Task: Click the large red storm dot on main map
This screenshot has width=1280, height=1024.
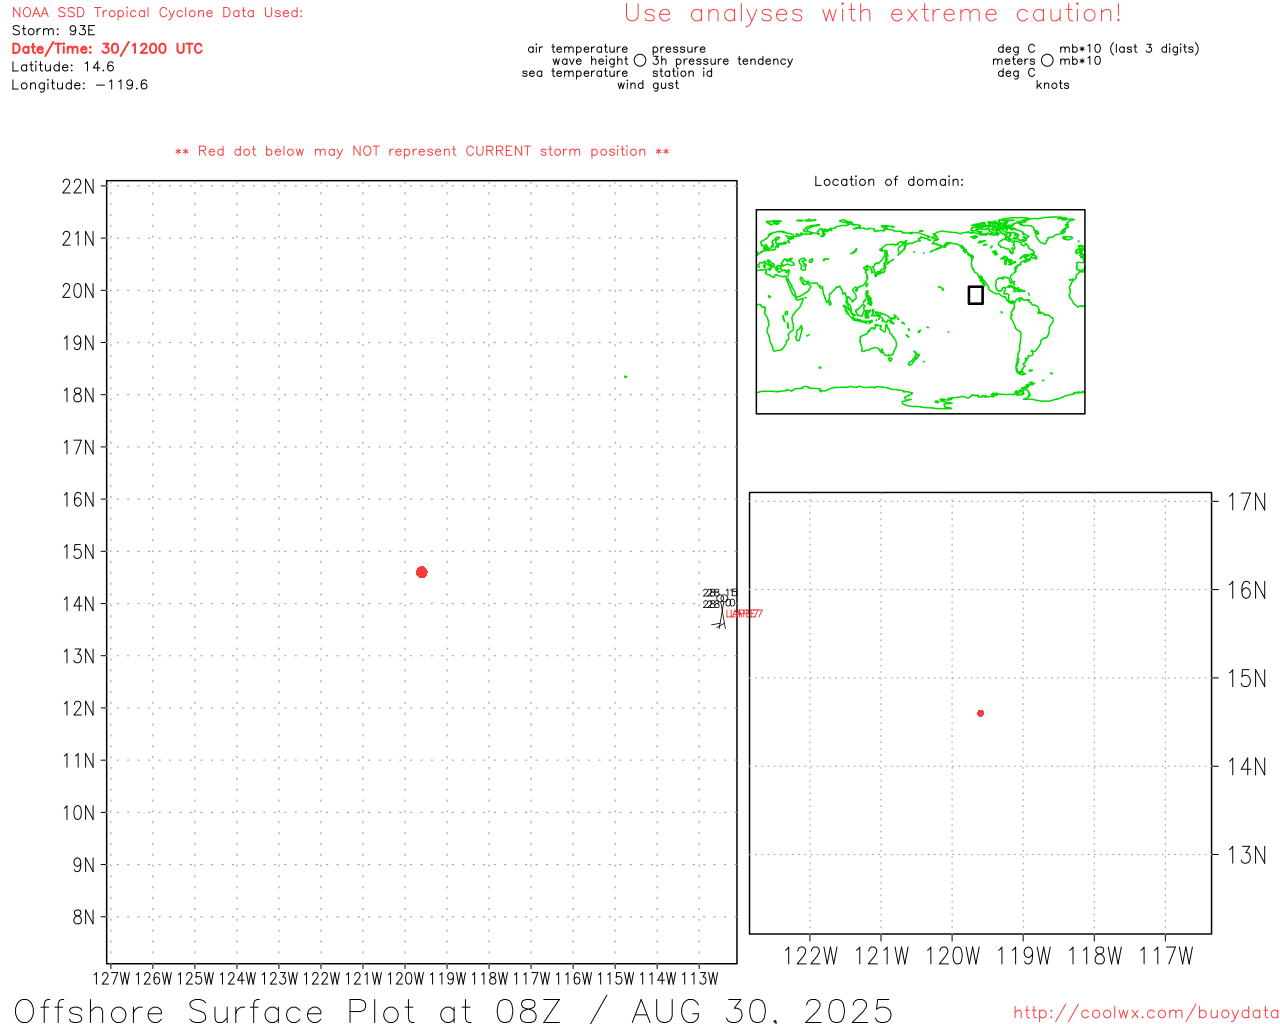Action: click(422, 572)
